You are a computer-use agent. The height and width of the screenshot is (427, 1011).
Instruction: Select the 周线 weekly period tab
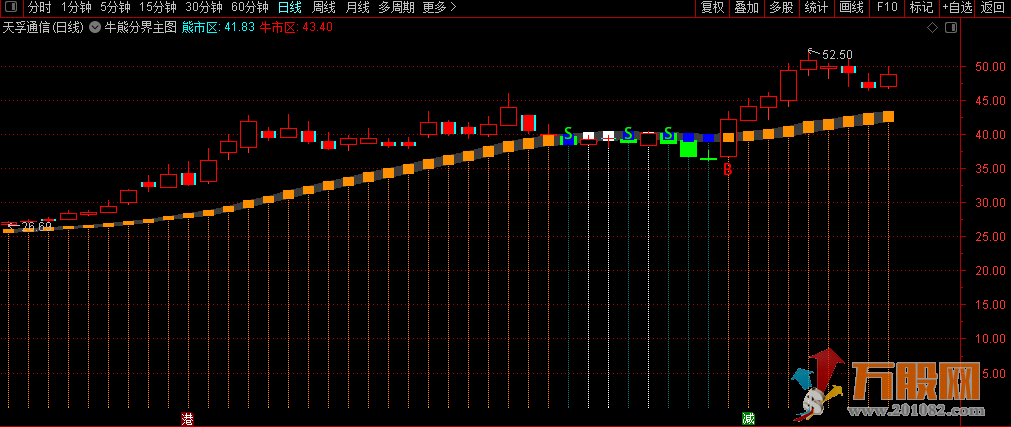(x=324, y=7)
